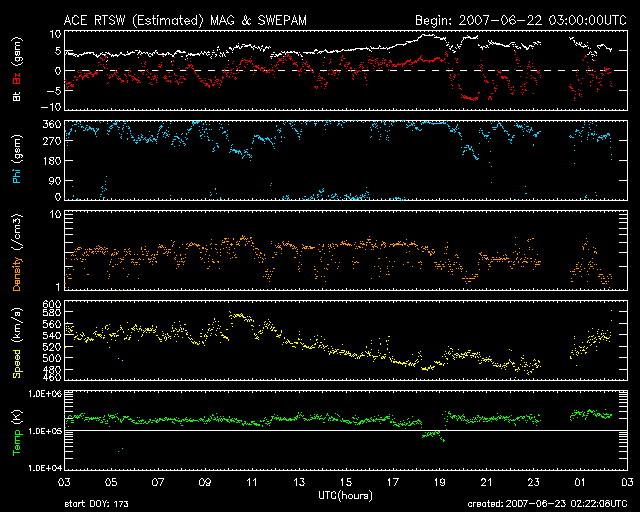Click the 'UTC(hours)' axis title
Image resolution: width=640 pixels, height=512 pixels.
pos(345,496)
